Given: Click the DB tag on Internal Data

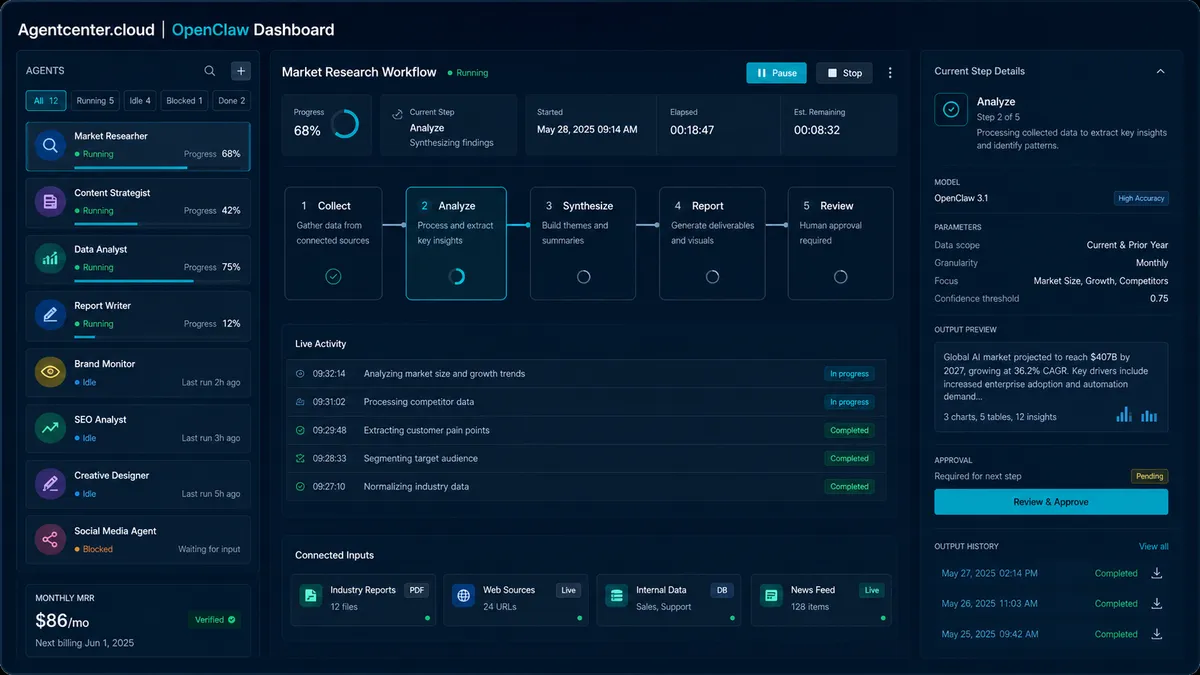Looking at the screenshot, I should pyautogui.click(x=722, y=590).
